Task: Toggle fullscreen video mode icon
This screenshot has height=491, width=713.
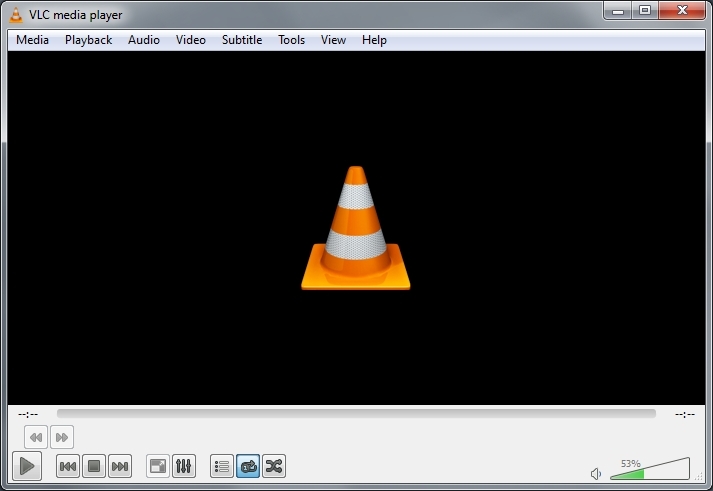Action: (158, 466)
